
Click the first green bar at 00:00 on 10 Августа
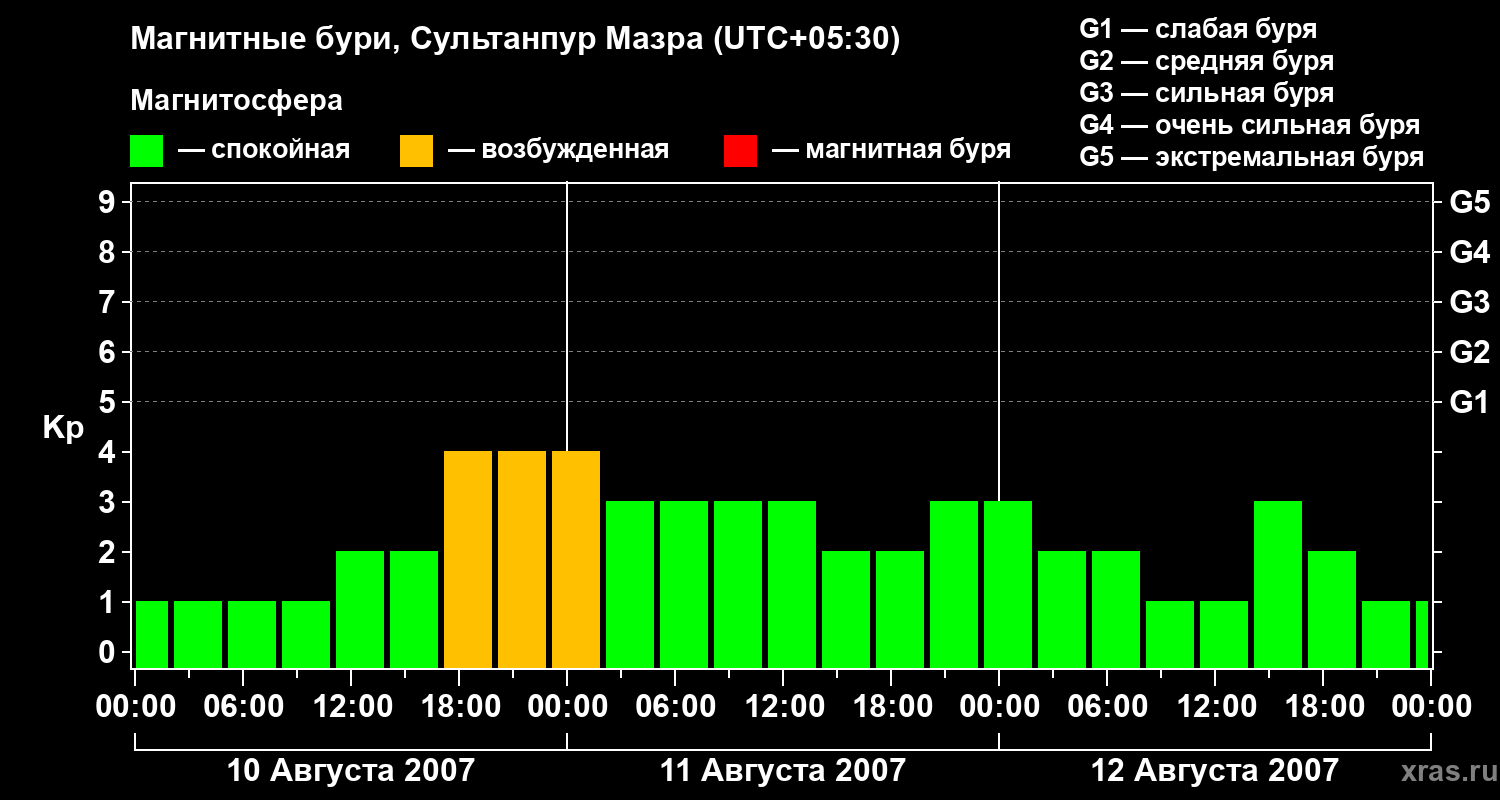pyautogui.click(x=152, y=634)
